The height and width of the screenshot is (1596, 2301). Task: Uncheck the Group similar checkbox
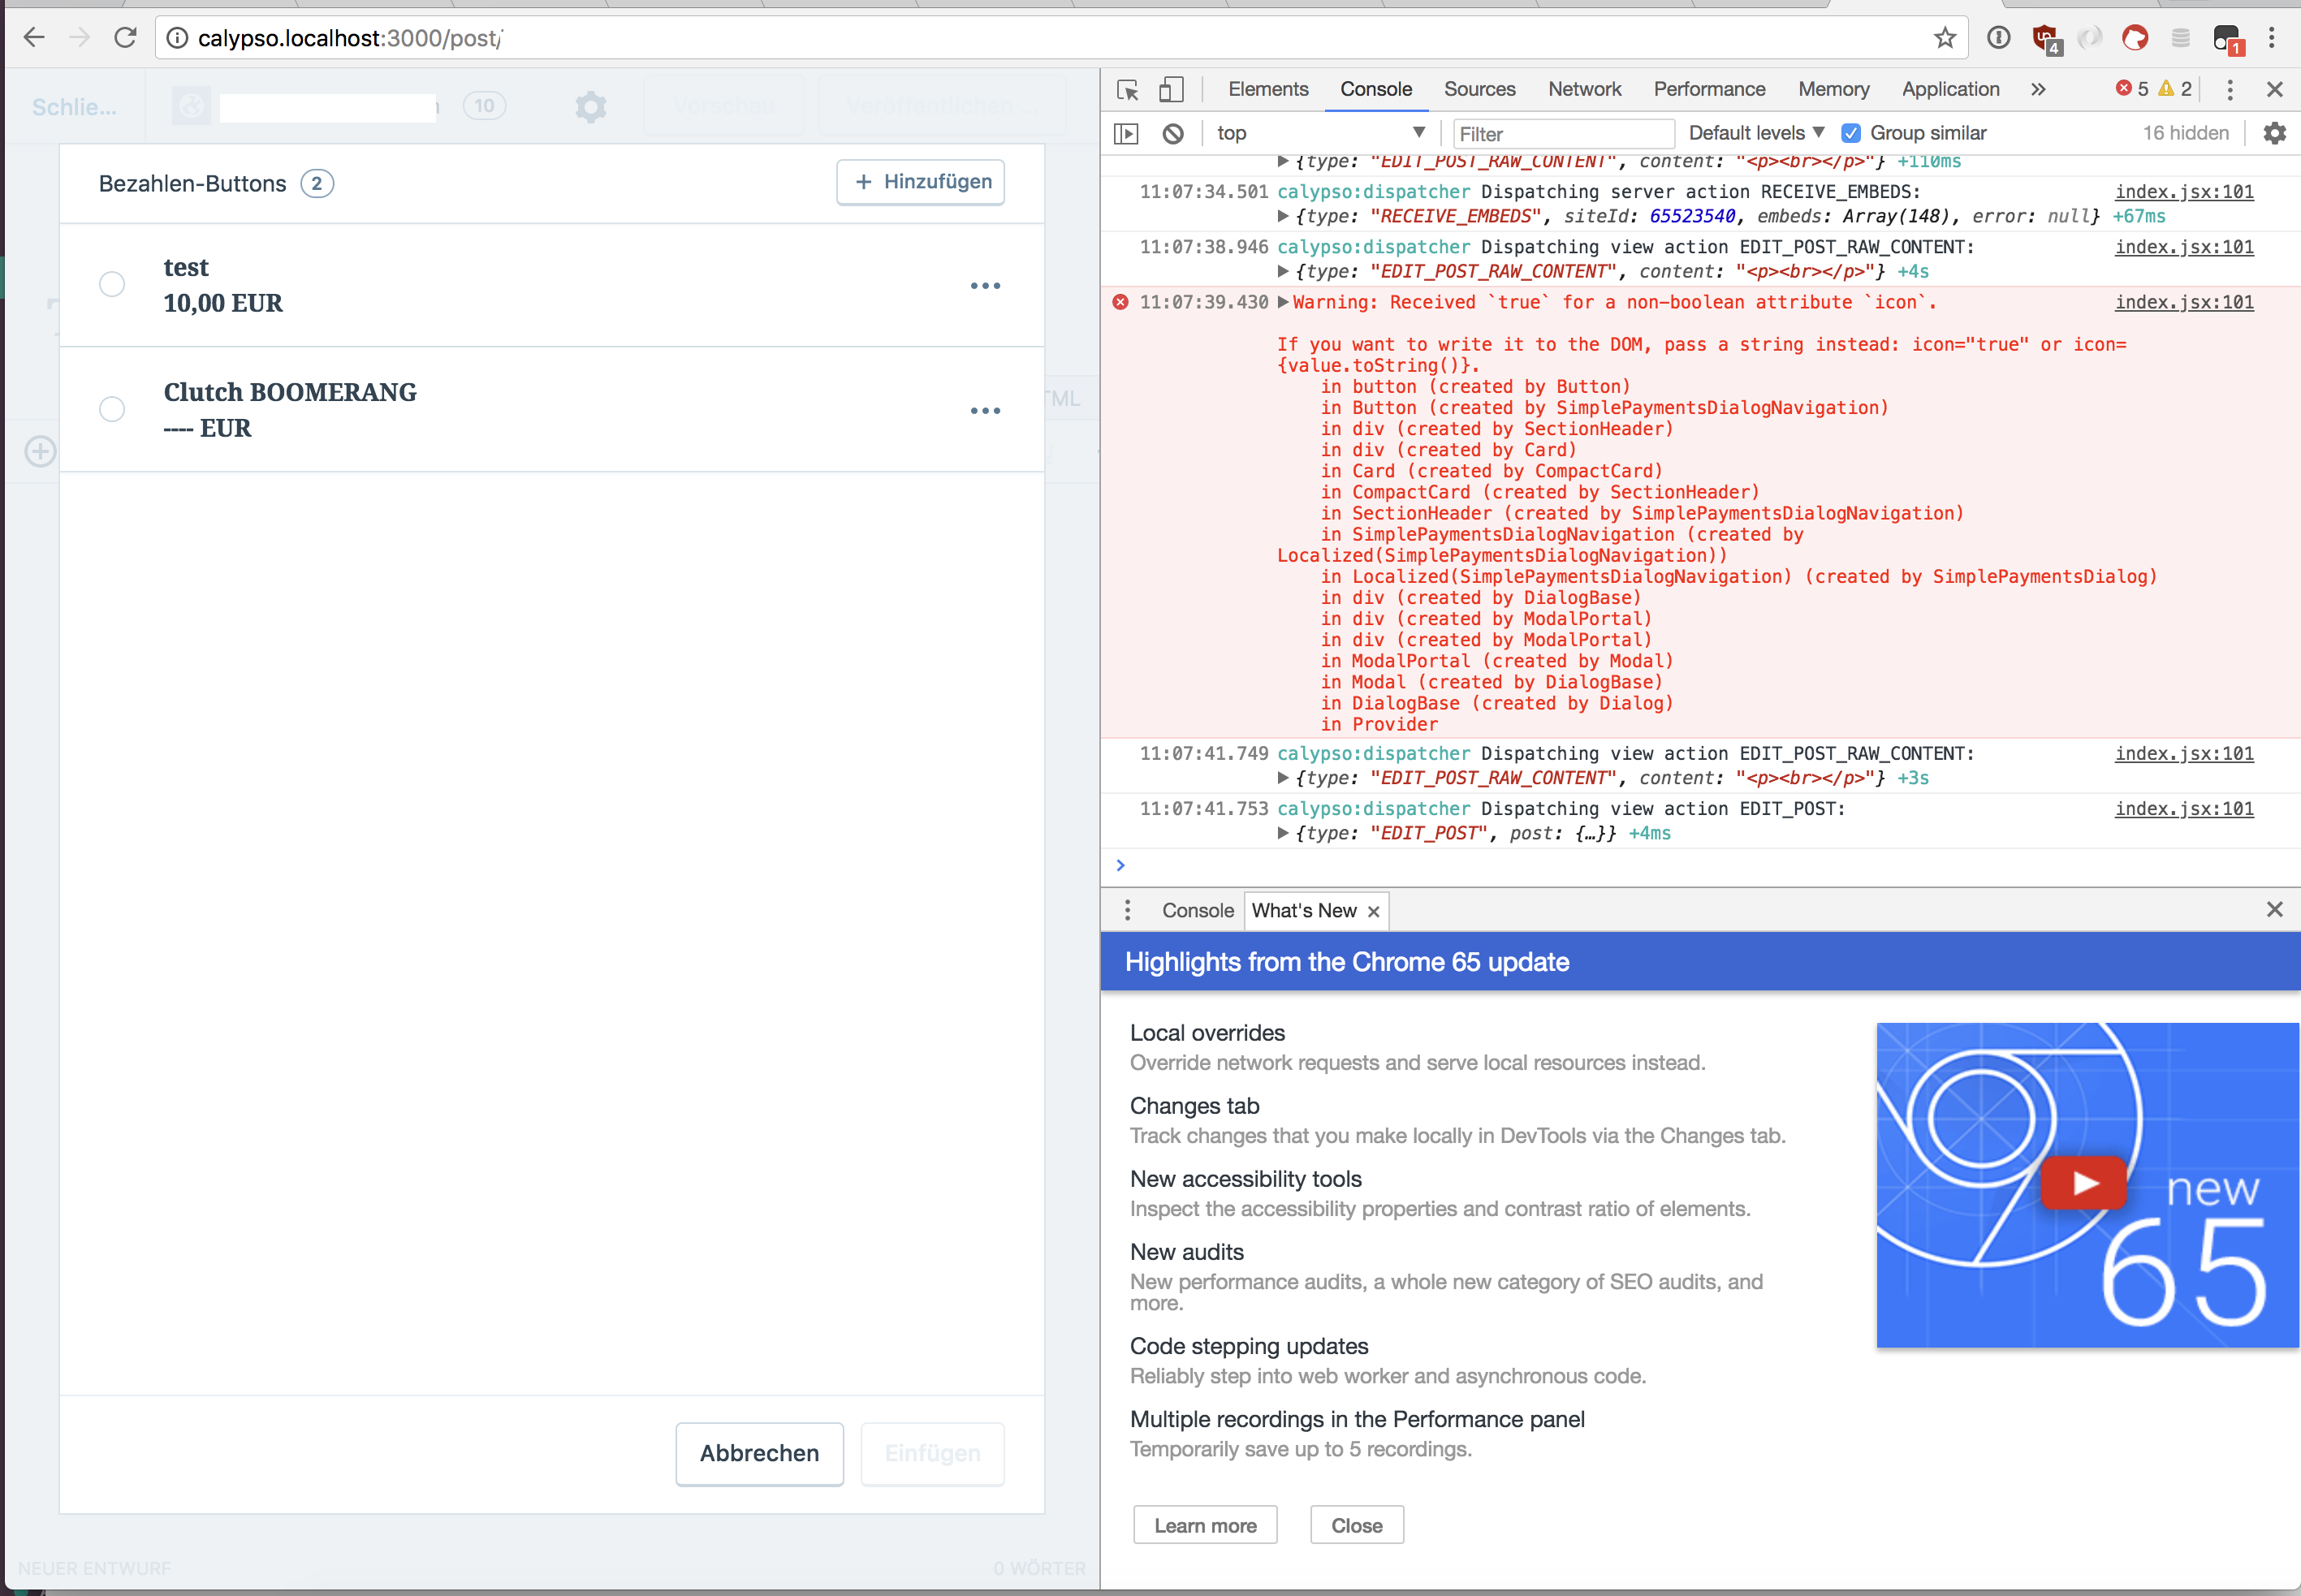pyautogui.click(x=1851, y=133)
